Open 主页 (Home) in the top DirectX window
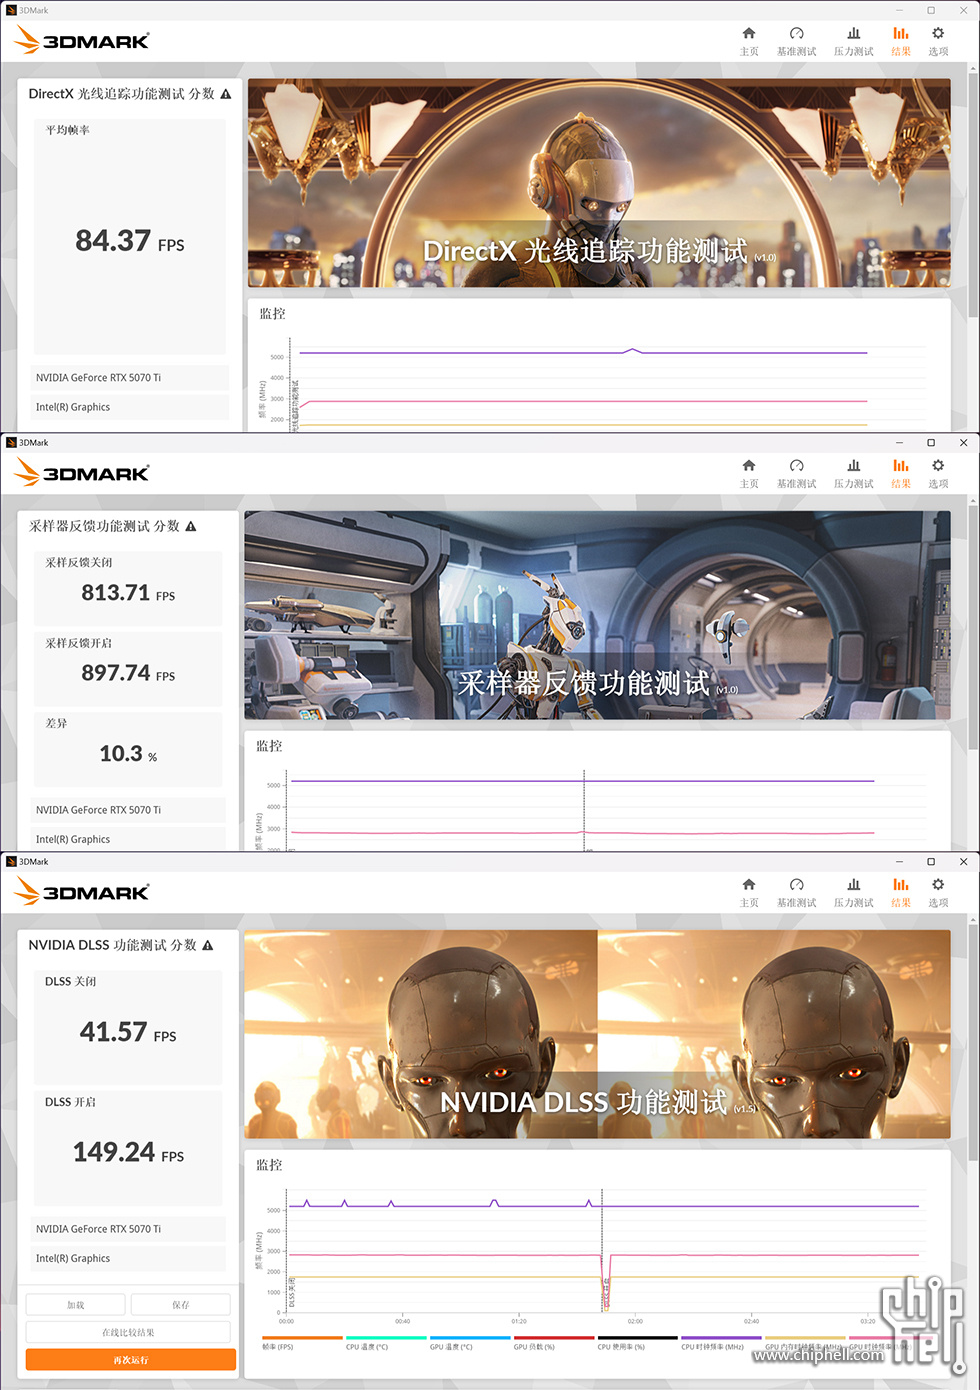980x1390 pixels. coord(749,41)
